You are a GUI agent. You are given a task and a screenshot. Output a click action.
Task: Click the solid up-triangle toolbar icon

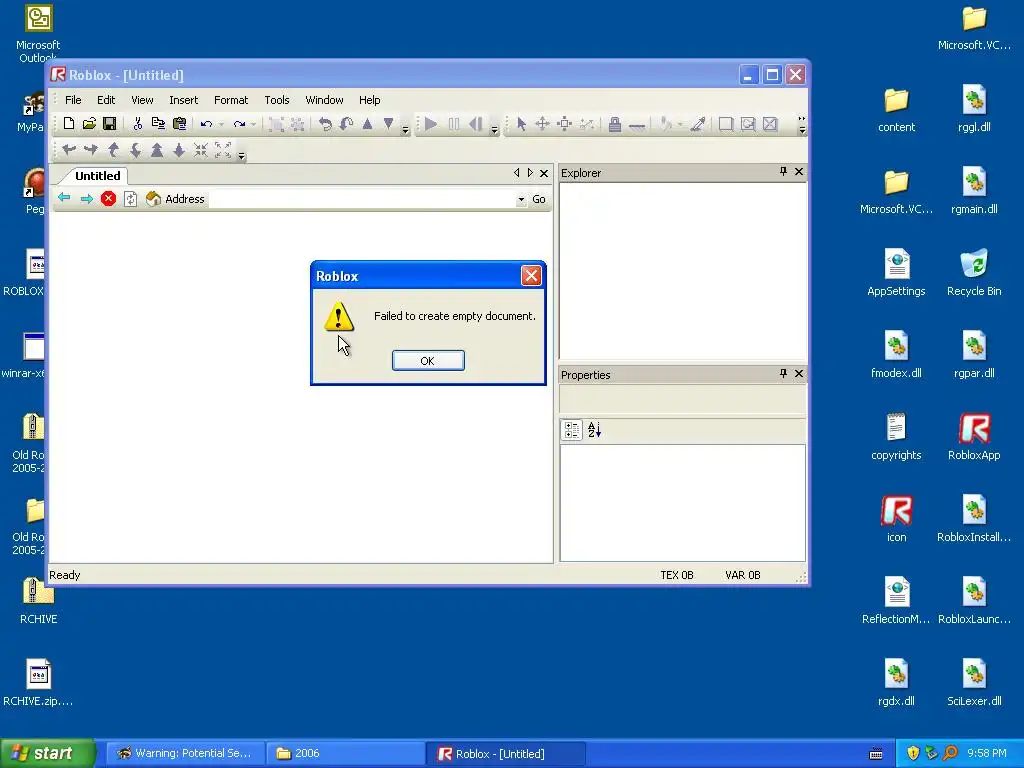pyautogui.click(x=367, y=124)
